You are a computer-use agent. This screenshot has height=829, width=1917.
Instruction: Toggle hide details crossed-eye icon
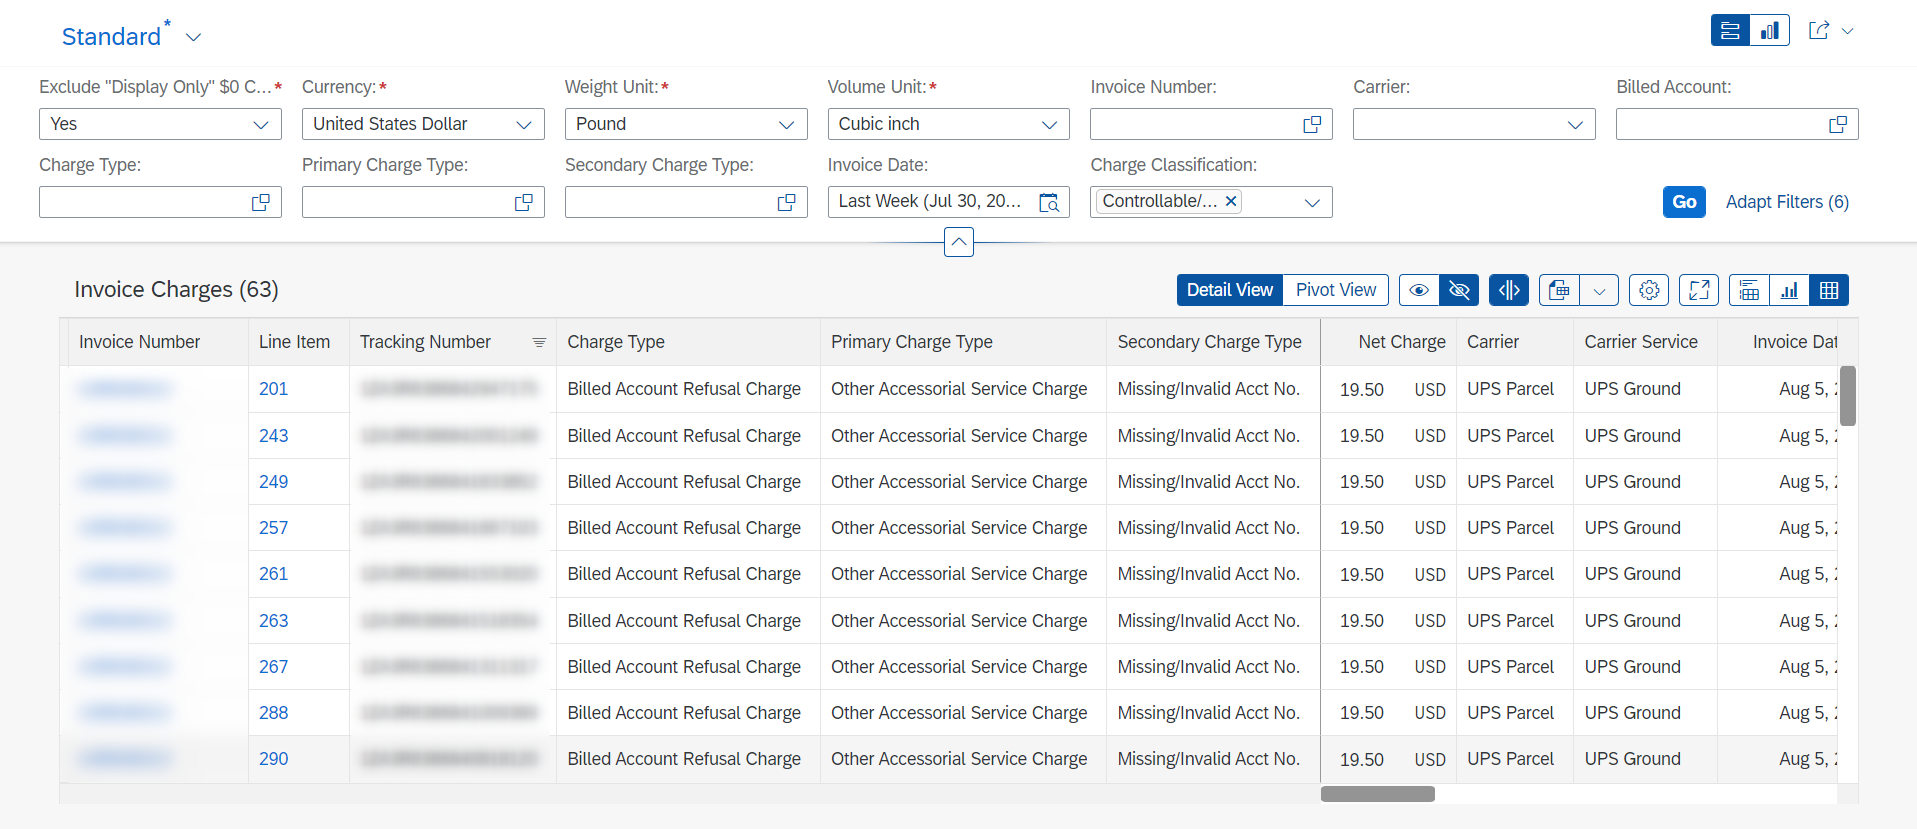click(1459, 290)
